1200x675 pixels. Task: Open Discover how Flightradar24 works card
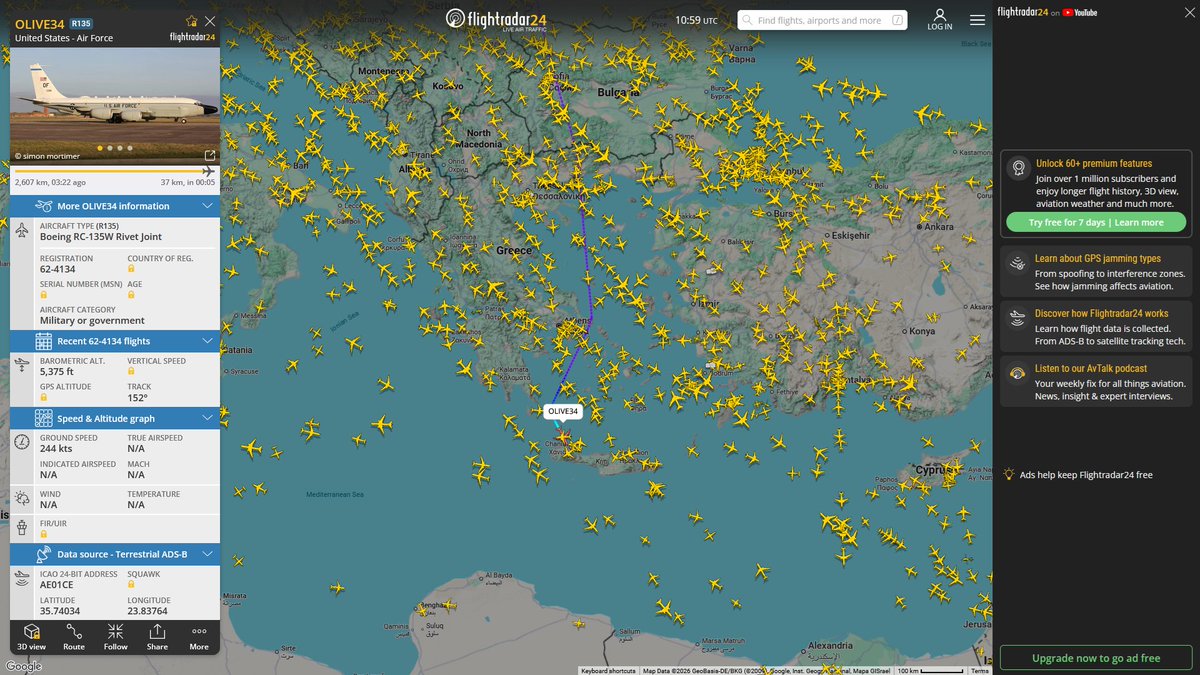pyautogui.click(x=1096, y=327)
